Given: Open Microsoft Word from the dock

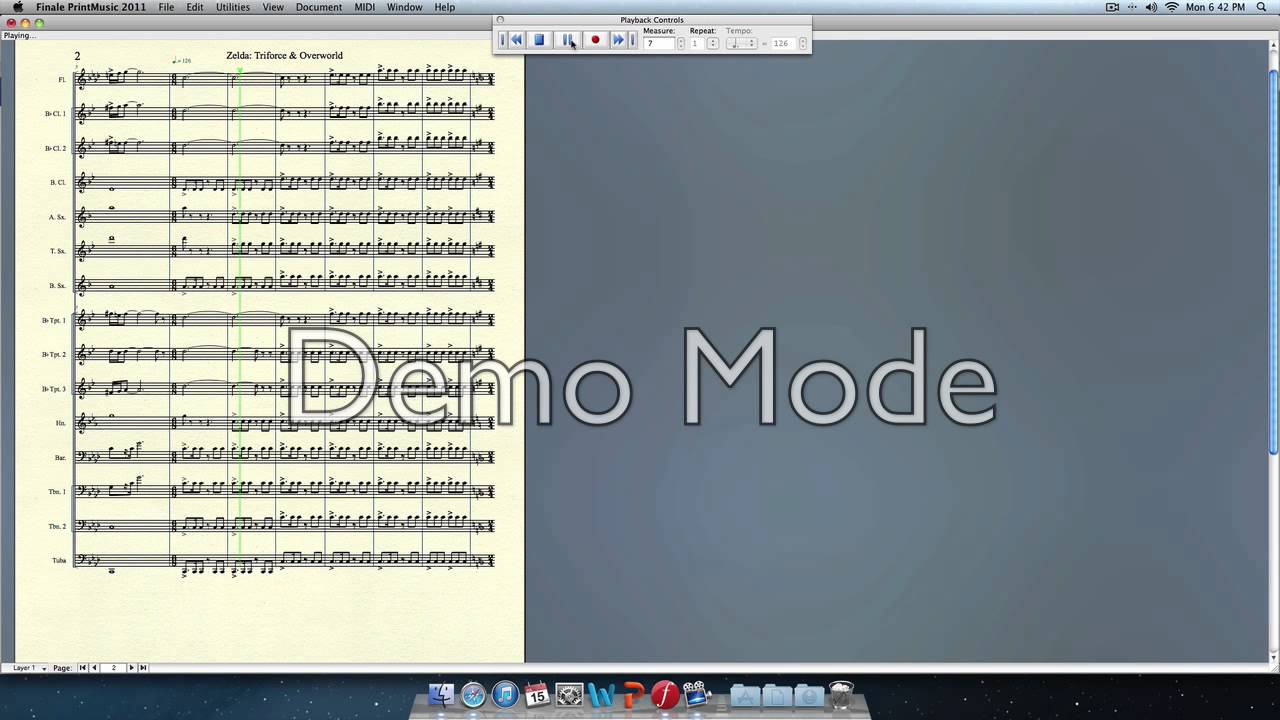Looking at the screenshot, I should [601, 694].
